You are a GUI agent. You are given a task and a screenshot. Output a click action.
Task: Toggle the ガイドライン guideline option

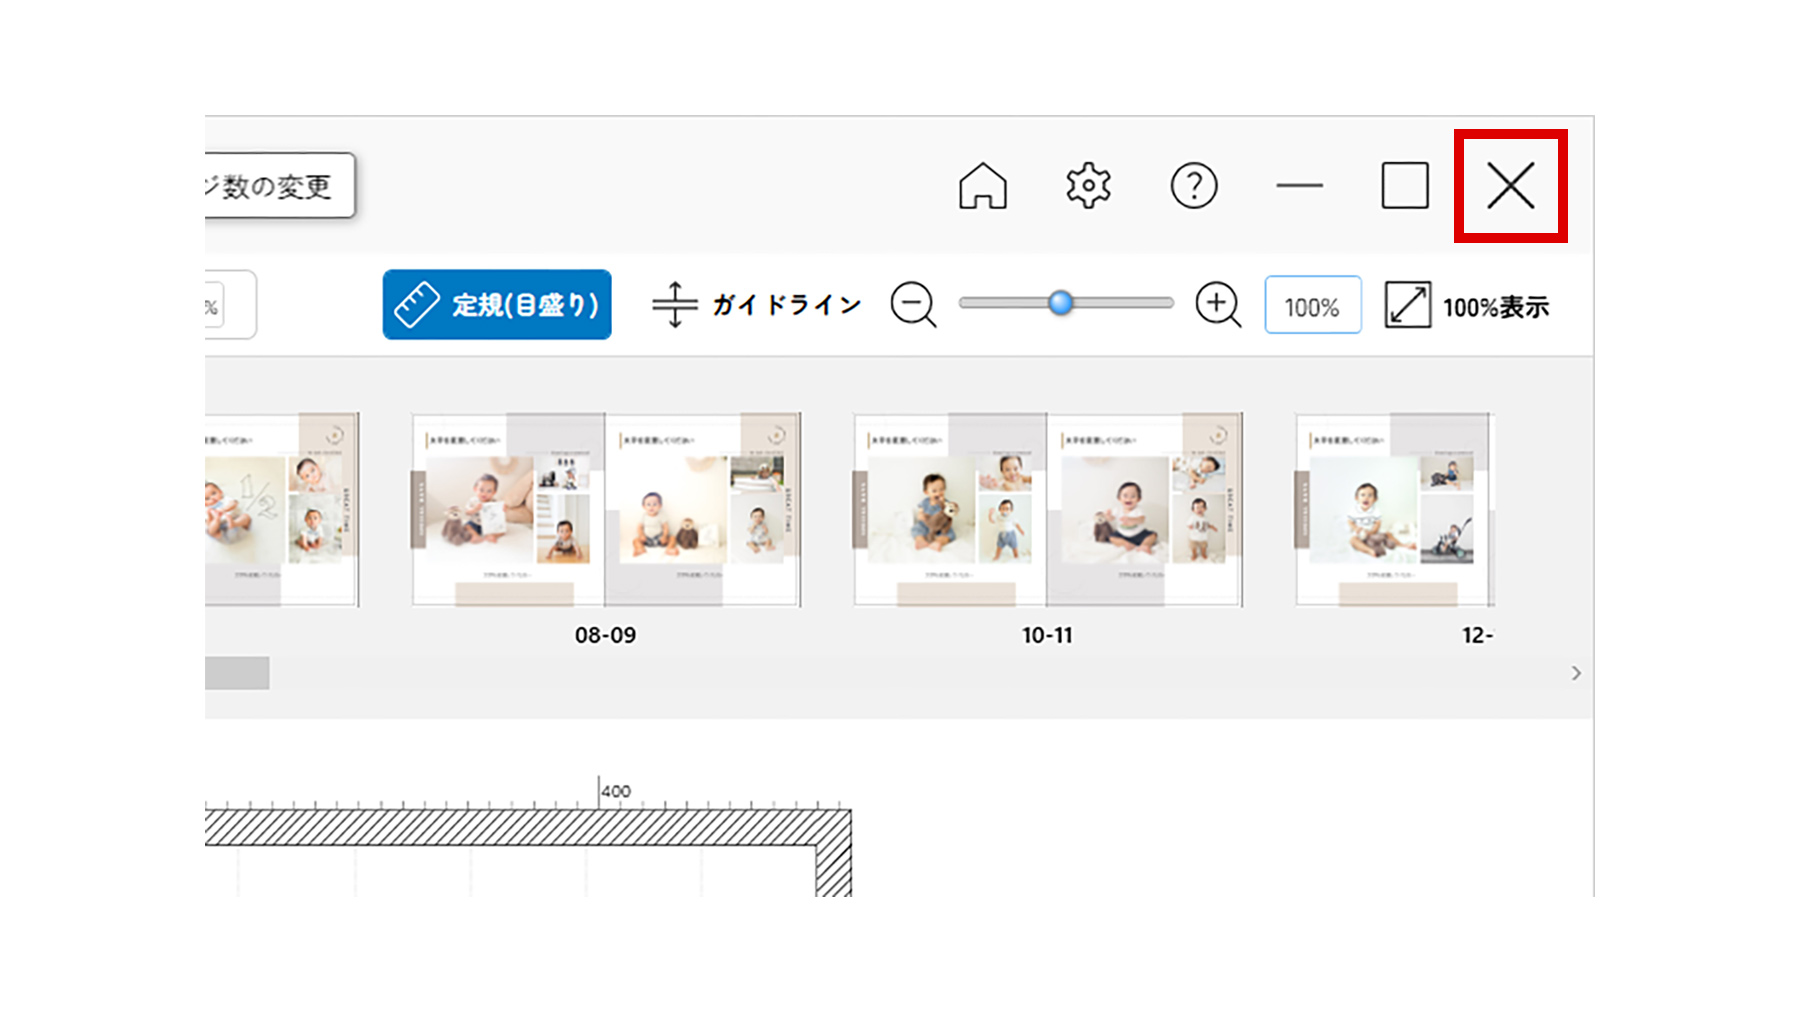pos(756,305)
